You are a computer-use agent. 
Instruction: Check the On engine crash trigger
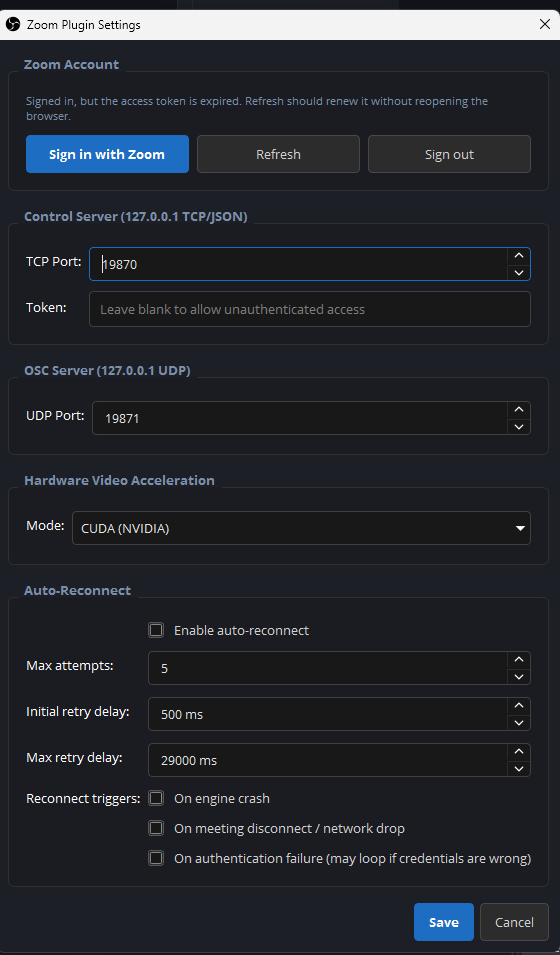click(157, 798)
